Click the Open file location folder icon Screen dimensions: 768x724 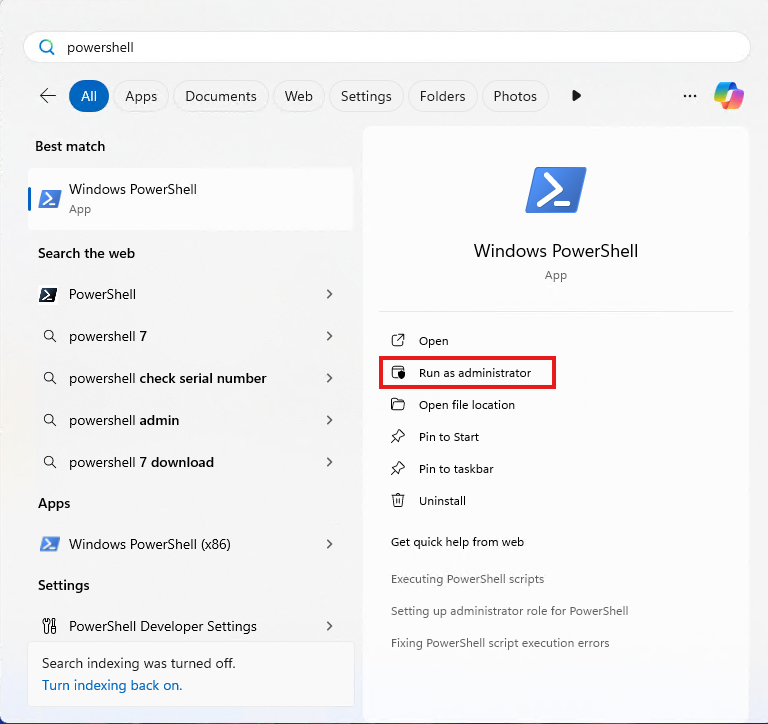(x=398, y=405)
